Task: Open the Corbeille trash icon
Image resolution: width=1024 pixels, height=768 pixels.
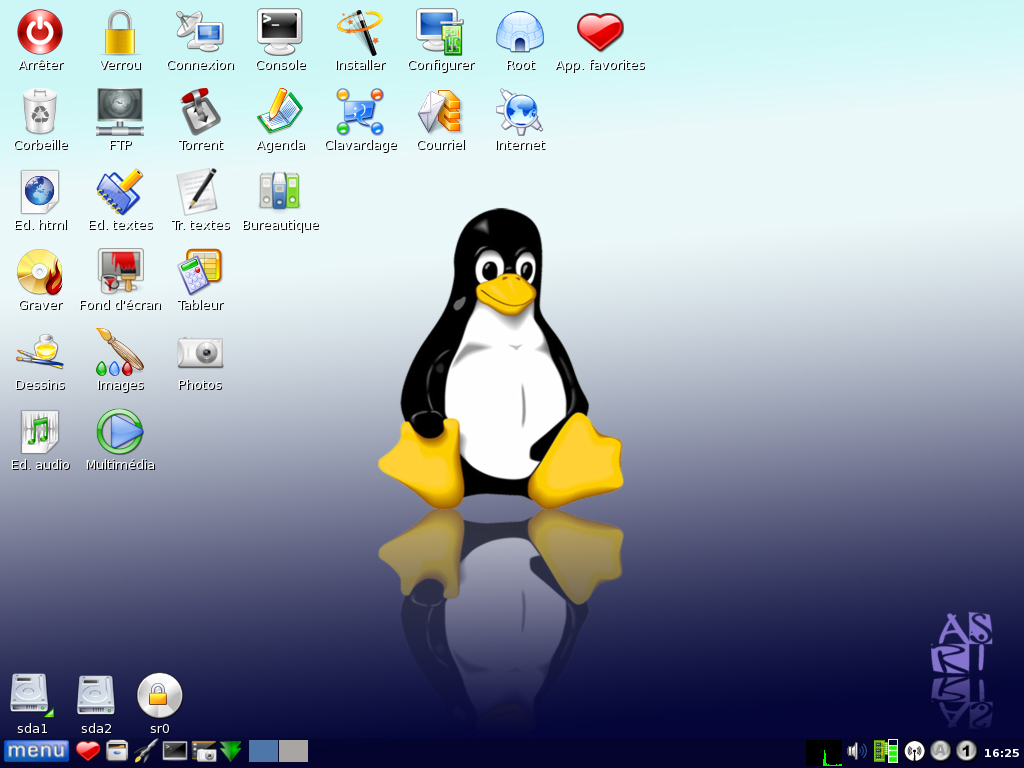Action: (40, 112)
